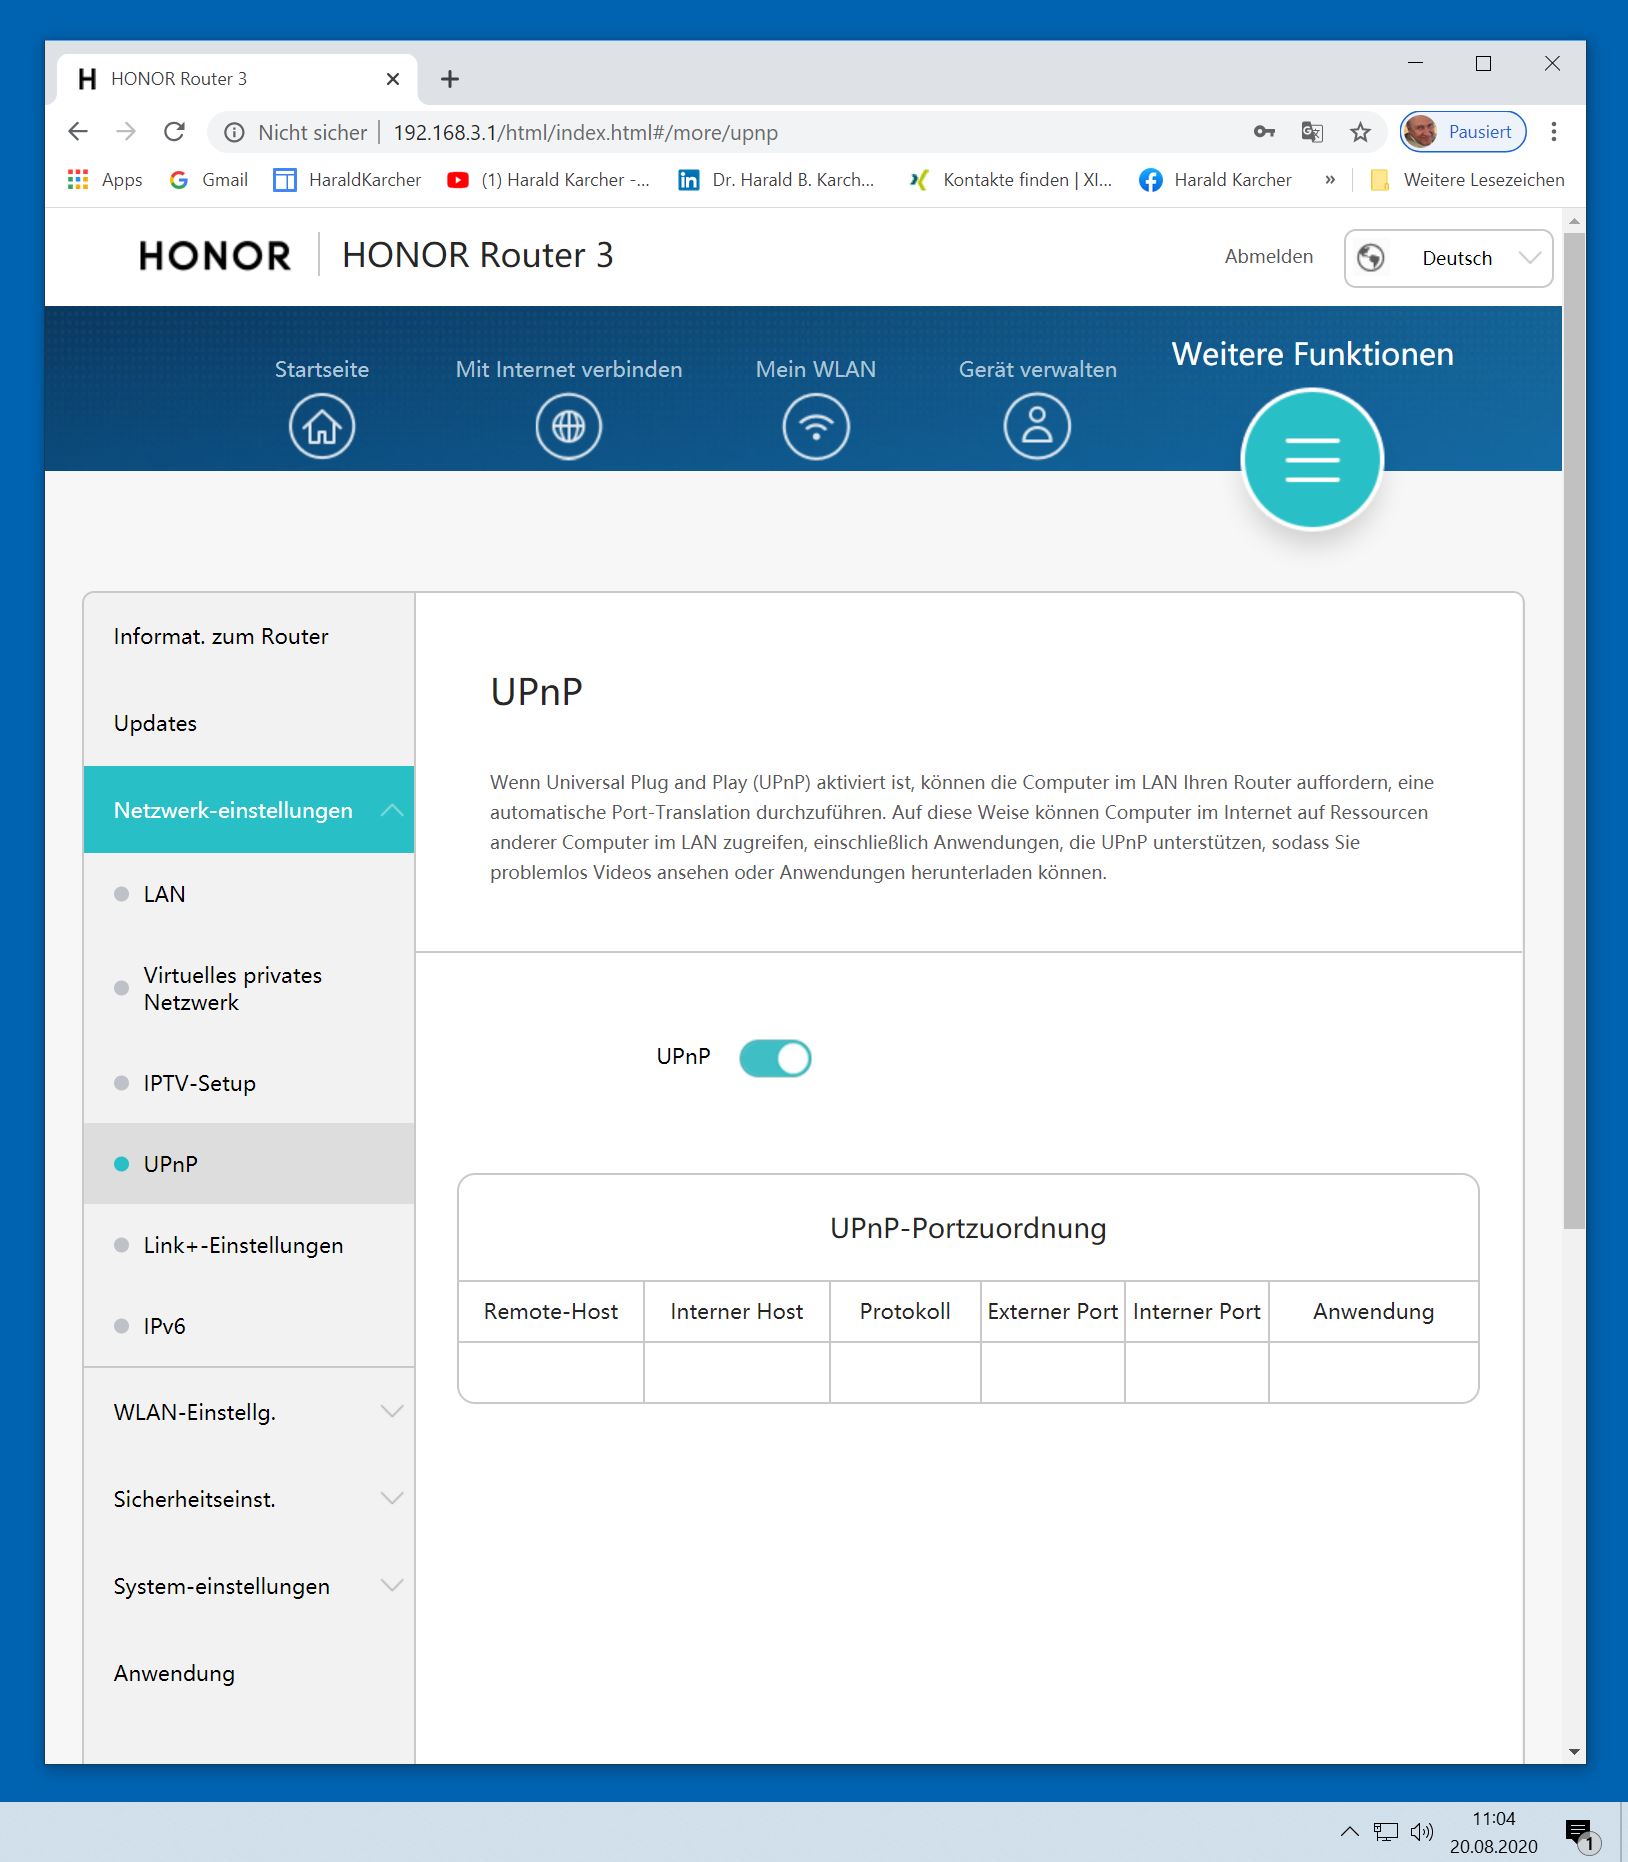Expand the Sicherheitseinst. section
Screen dimensions: 1628x1862
(249, 1499)
